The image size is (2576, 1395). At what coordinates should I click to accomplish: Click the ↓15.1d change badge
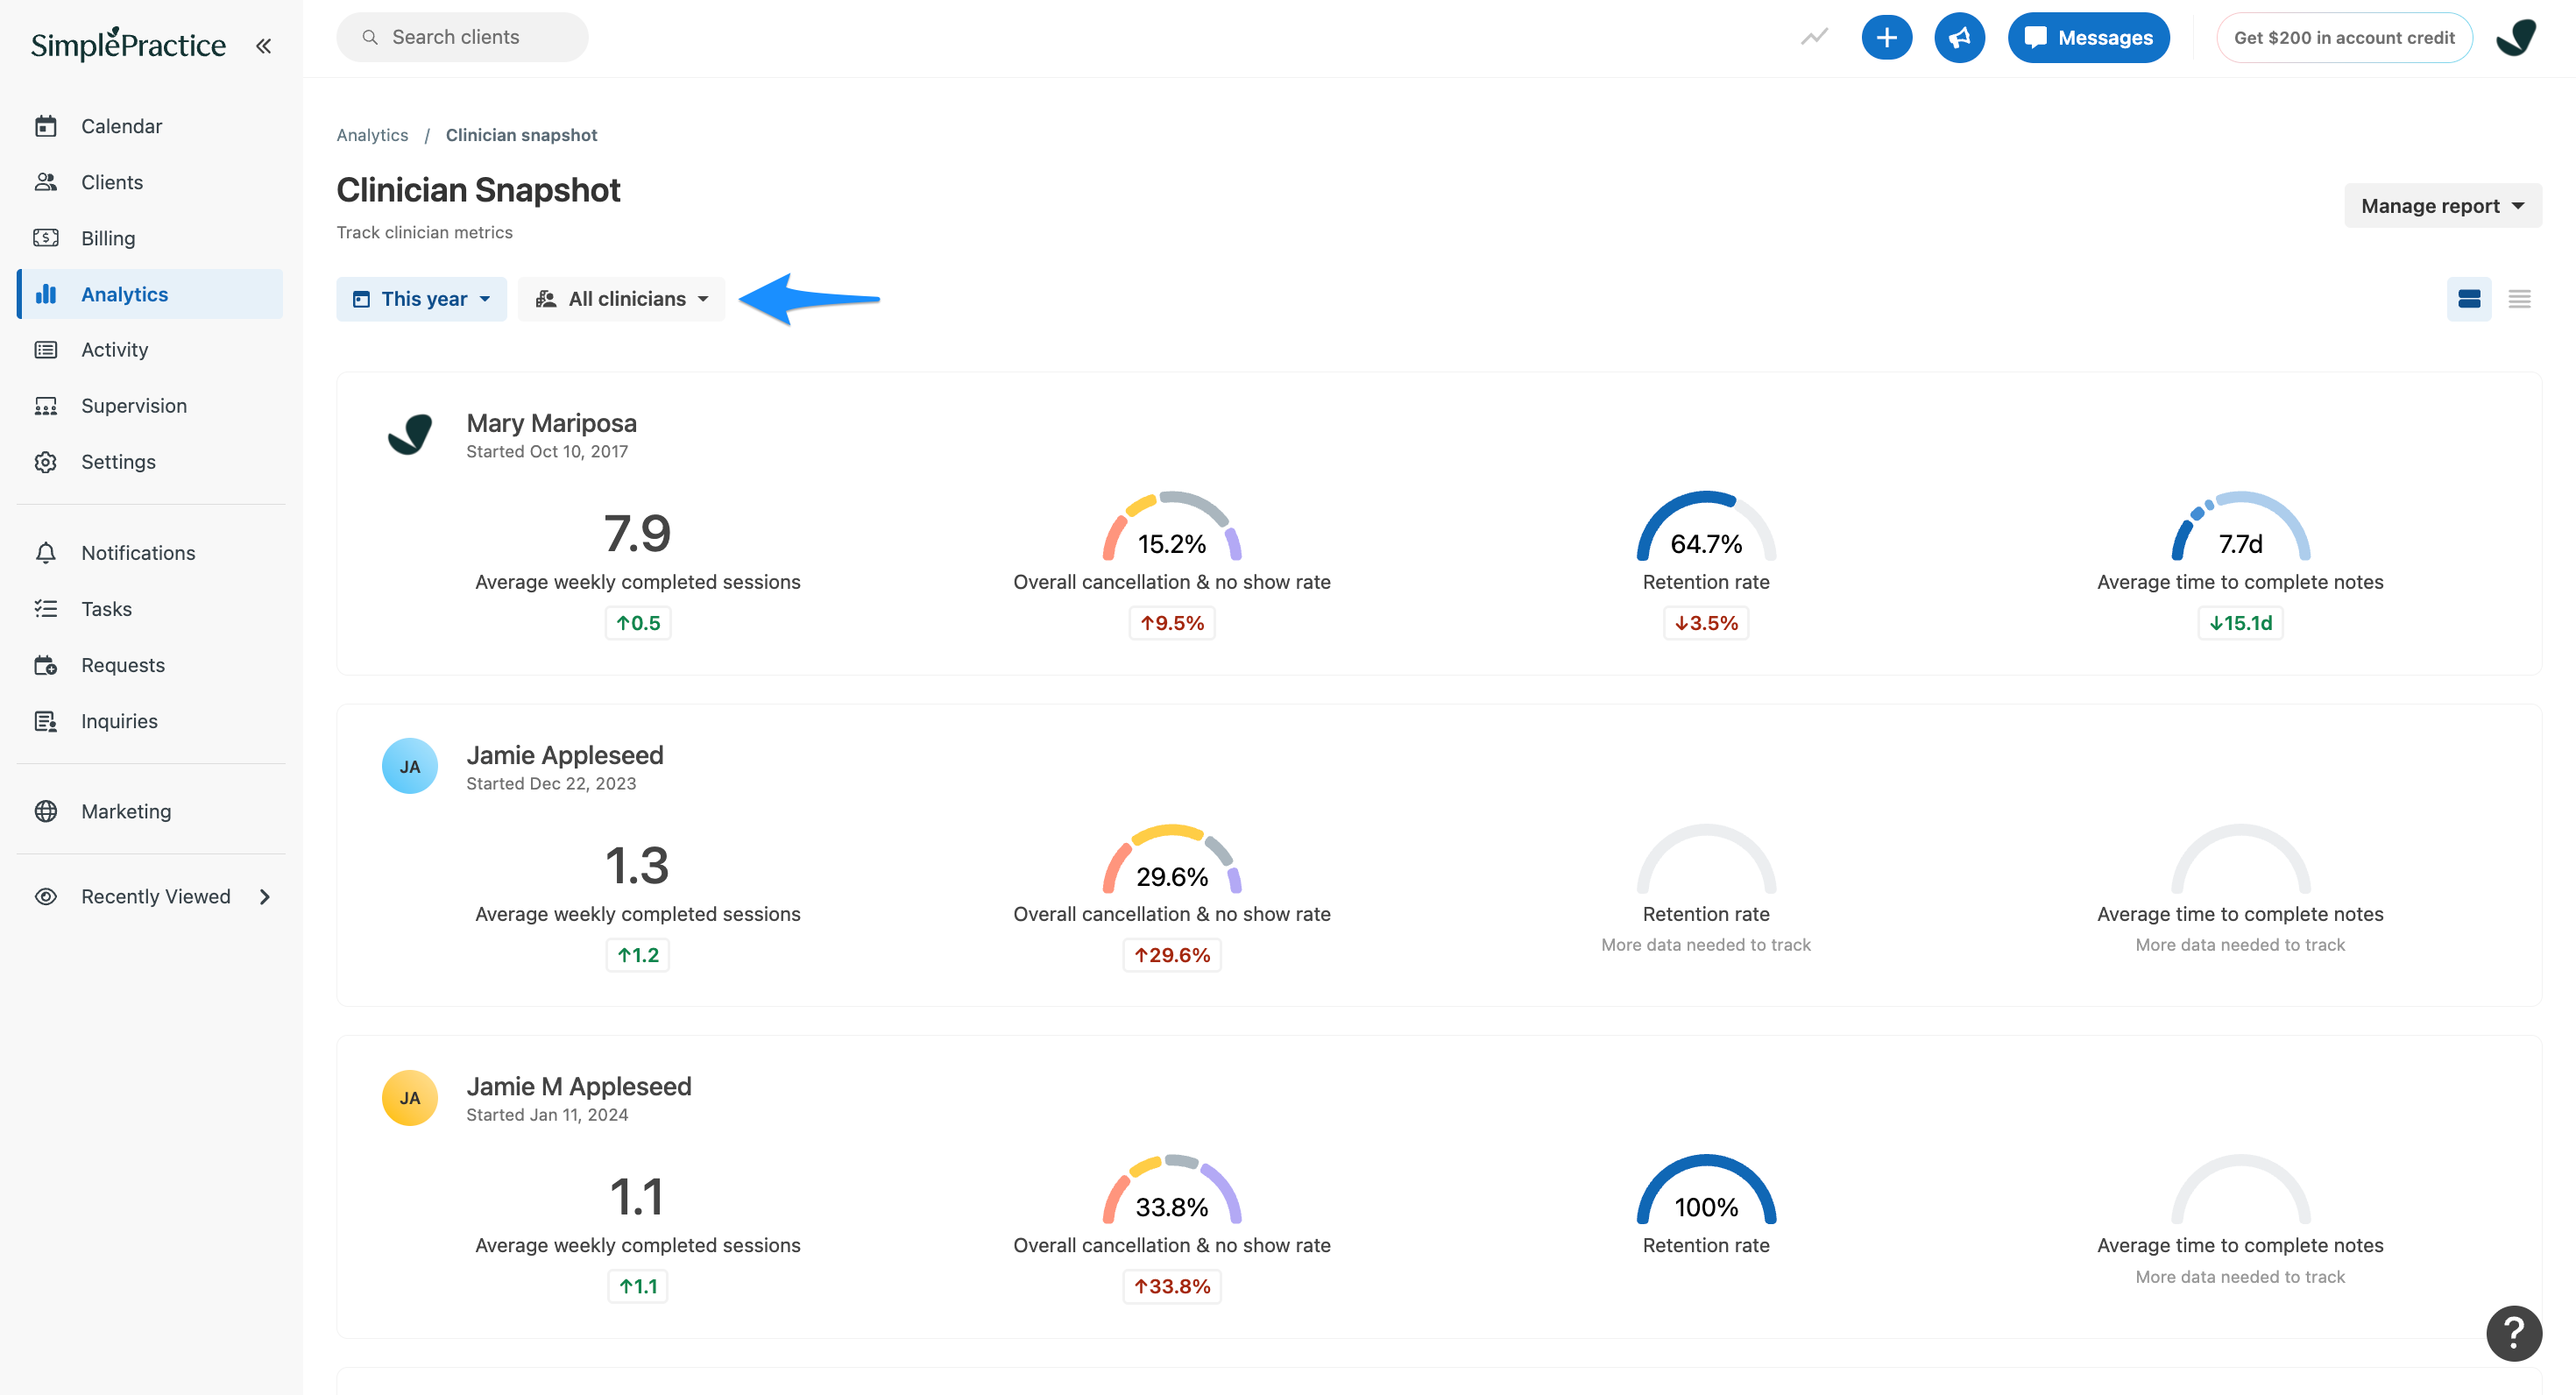pos(2240,623)
